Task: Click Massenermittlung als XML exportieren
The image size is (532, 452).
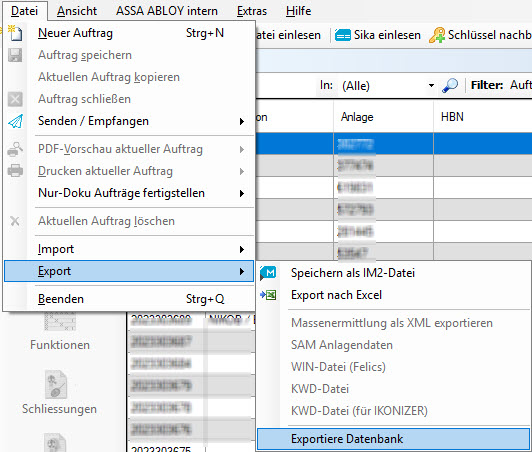Action: (393, 323)
